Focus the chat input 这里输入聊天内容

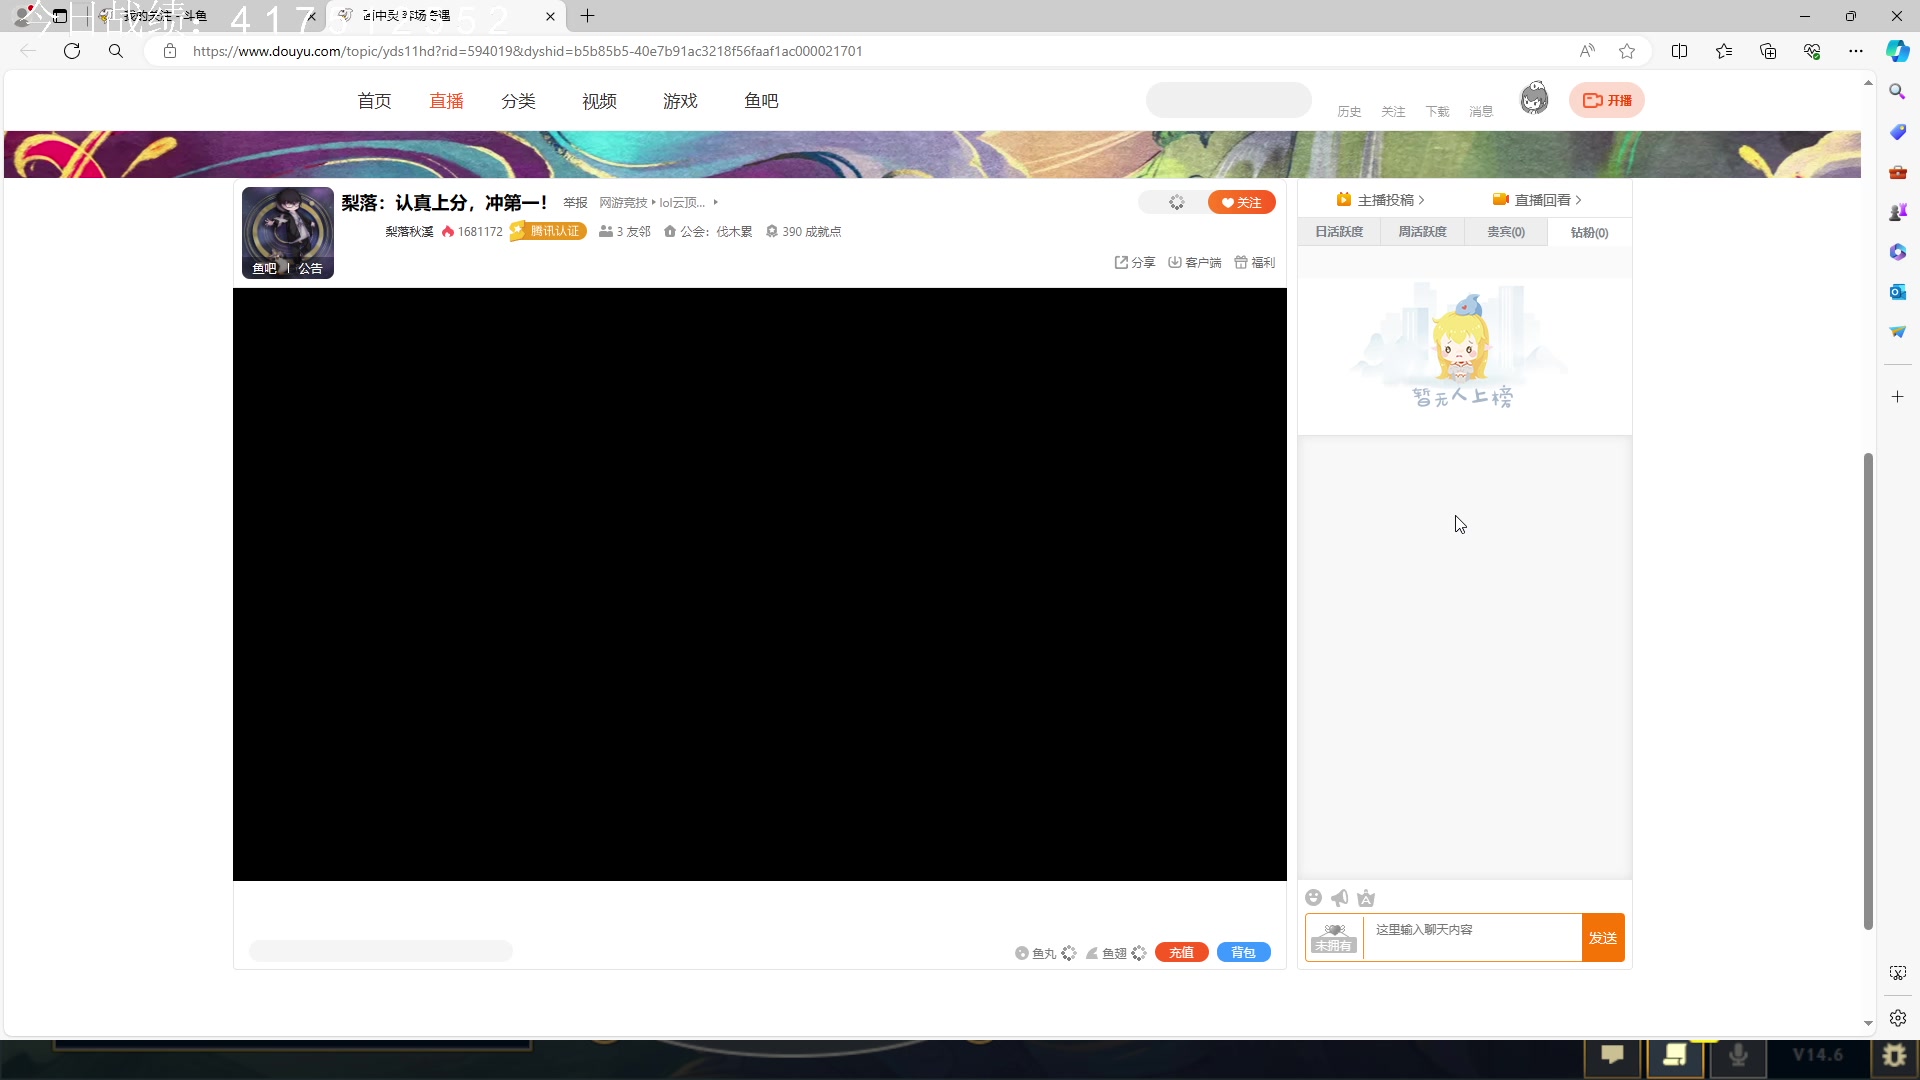1472,937
